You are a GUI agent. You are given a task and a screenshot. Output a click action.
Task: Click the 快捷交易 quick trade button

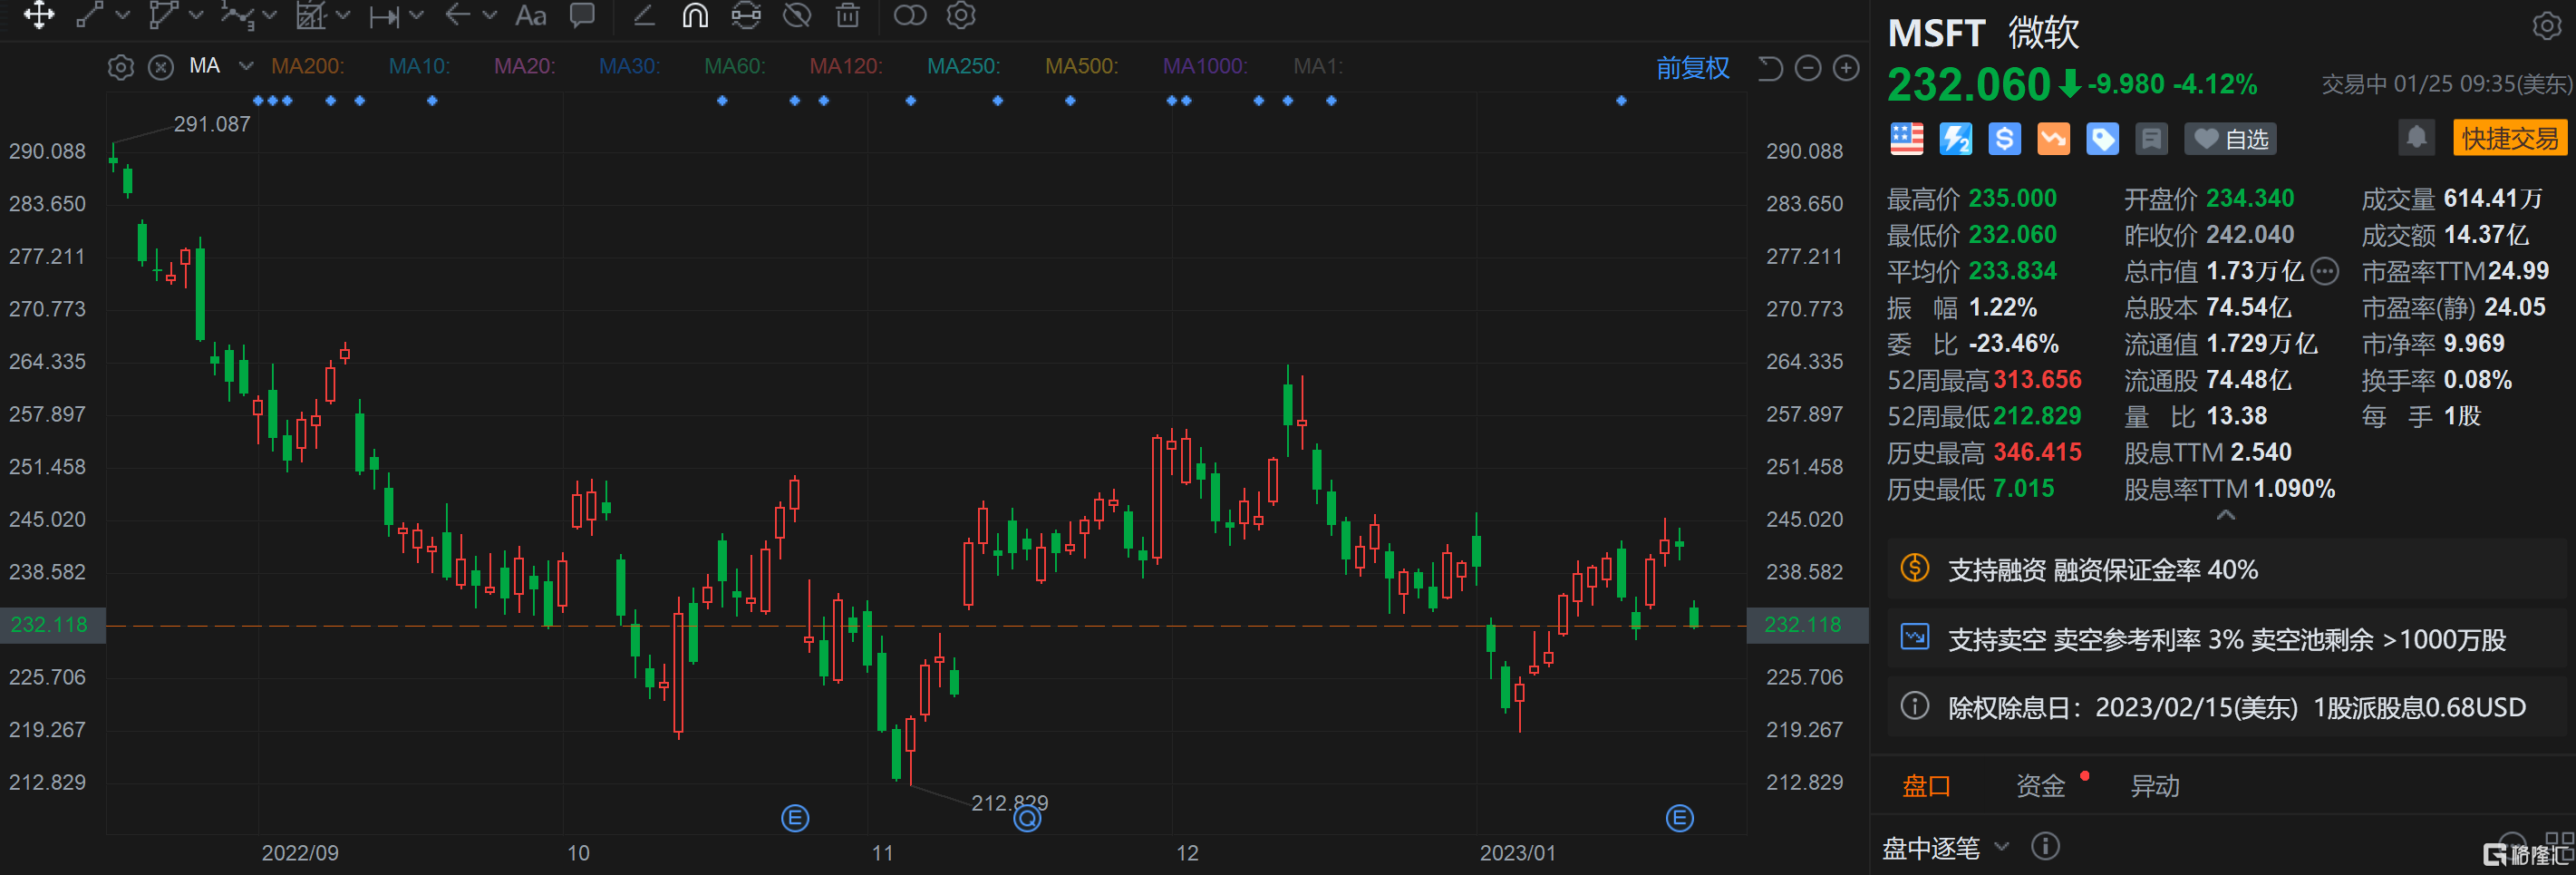[2510, 138]
